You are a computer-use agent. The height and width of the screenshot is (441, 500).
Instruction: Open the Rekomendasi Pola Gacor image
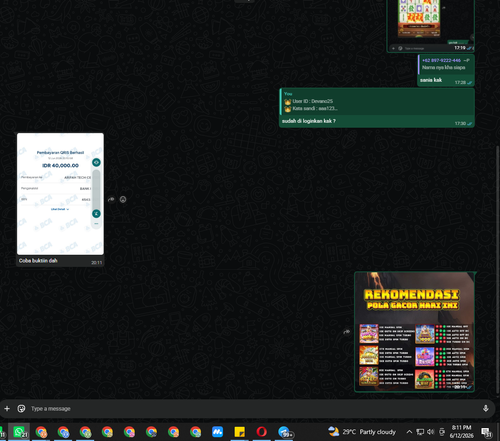coord(414,332)
